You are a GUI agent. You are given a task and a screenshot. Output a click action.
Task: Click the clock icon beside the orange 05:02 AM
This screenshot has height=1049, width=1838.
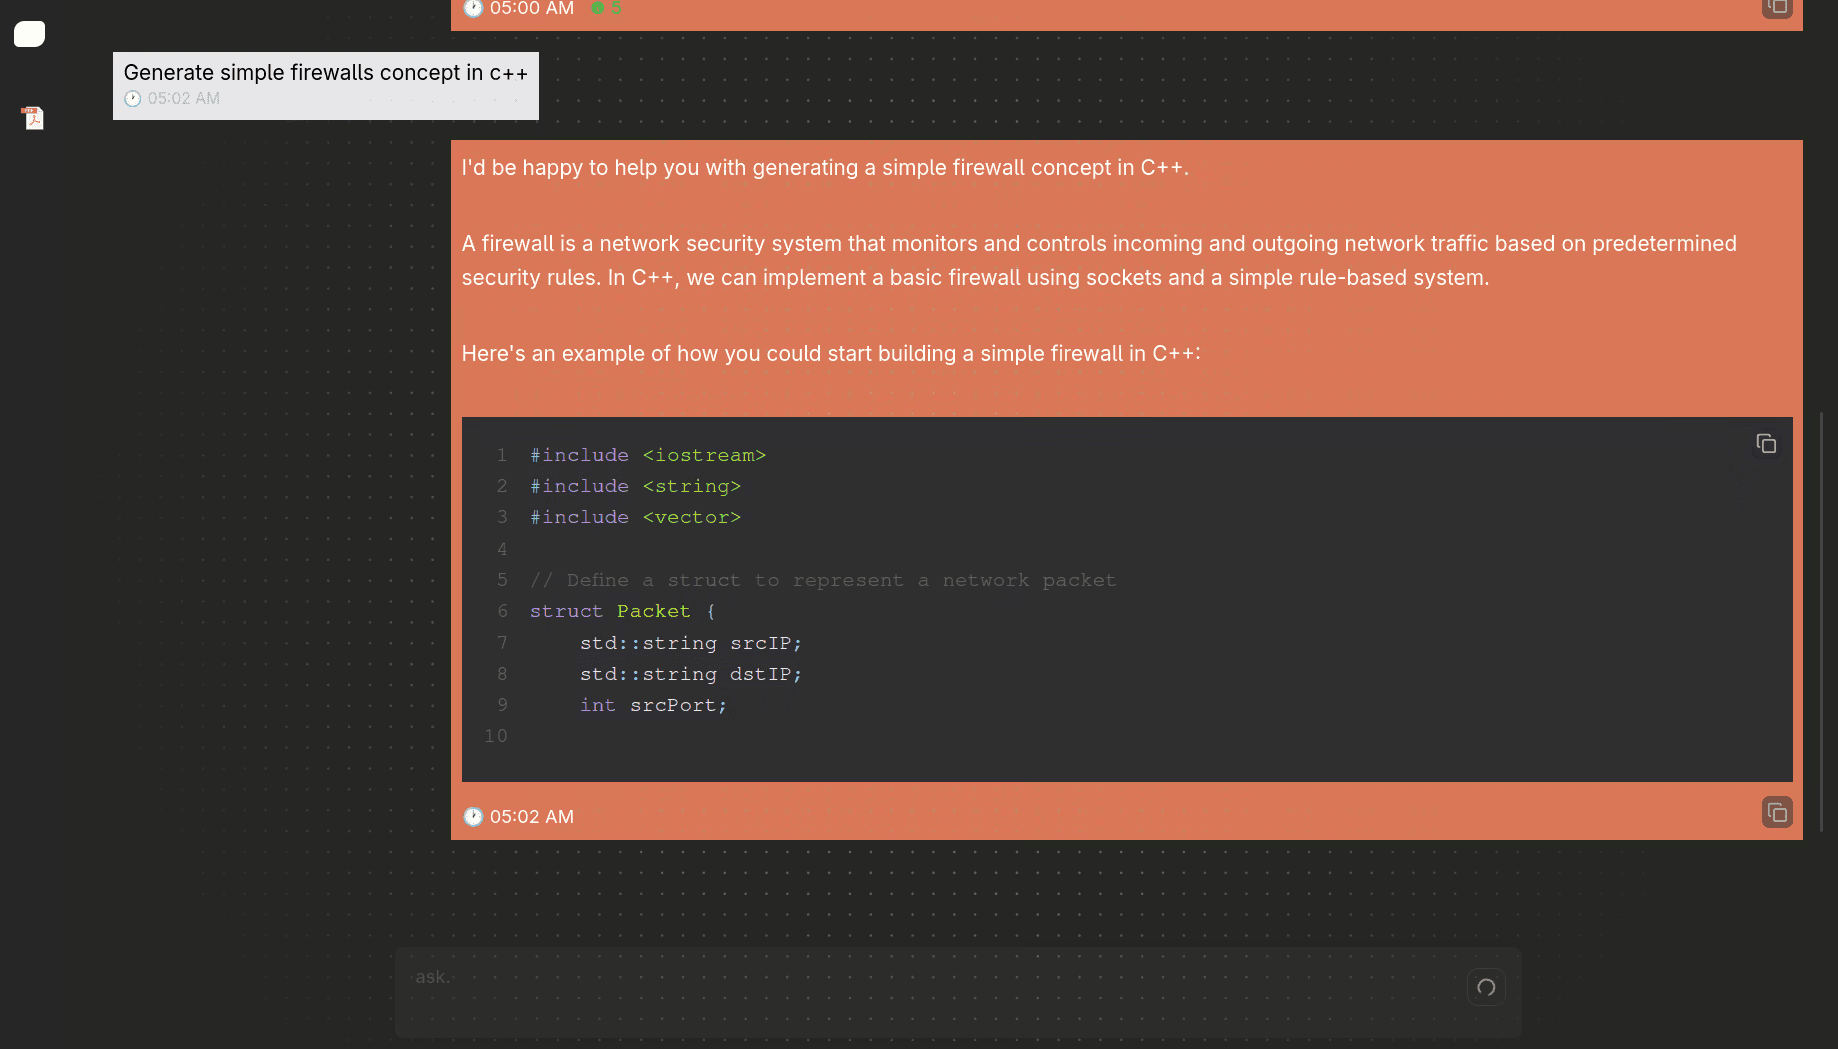[473, 817]
